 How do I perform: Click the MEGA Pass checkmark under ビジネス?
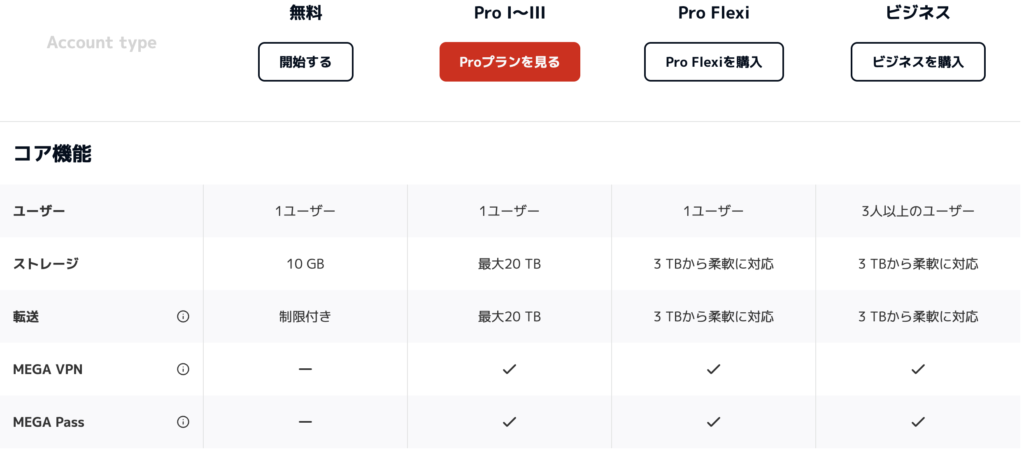(x=918, y=422)
